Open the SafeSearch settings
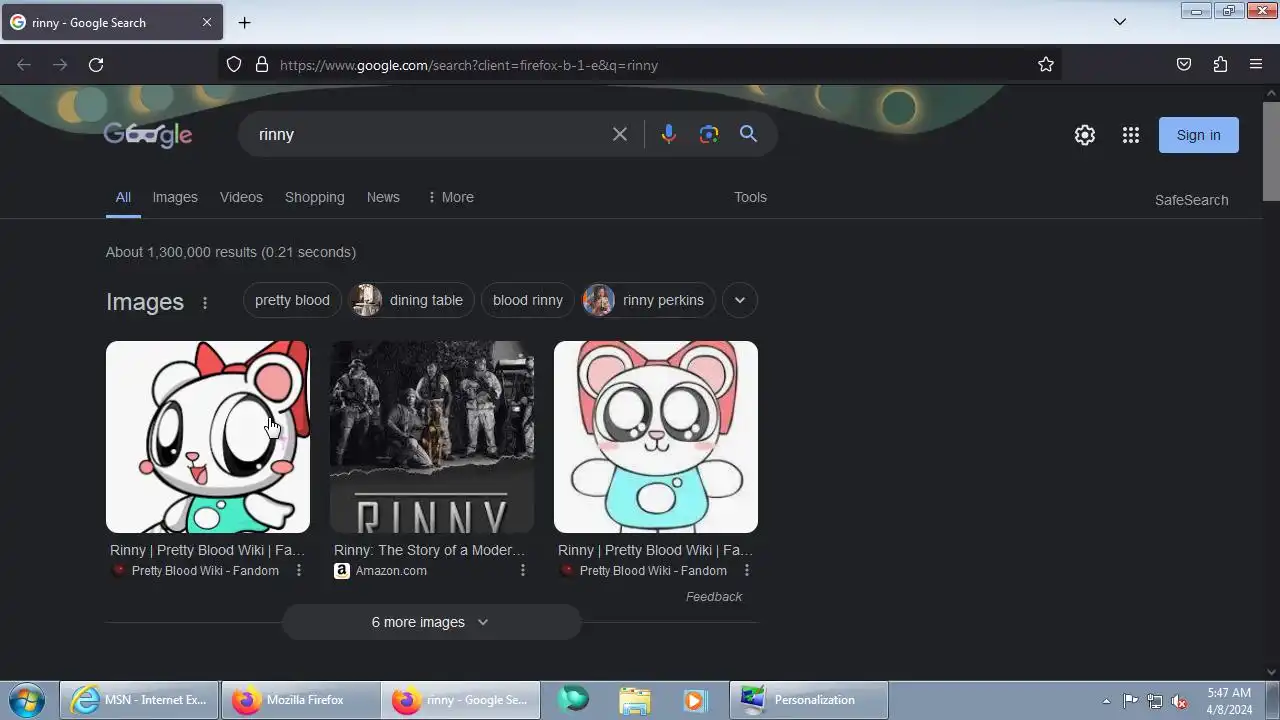This screenshot has width=1280, height=720. click(x=1191, y=200)
